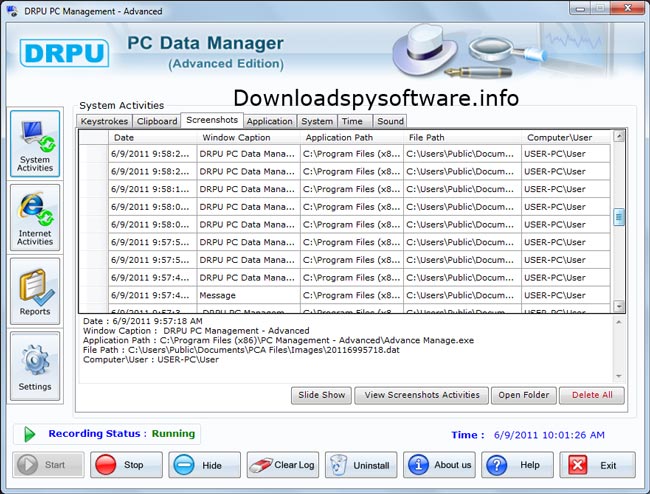
Task: Click the details pane scroll up arrow
Action: pyautogui.click(x=619, y=322)
